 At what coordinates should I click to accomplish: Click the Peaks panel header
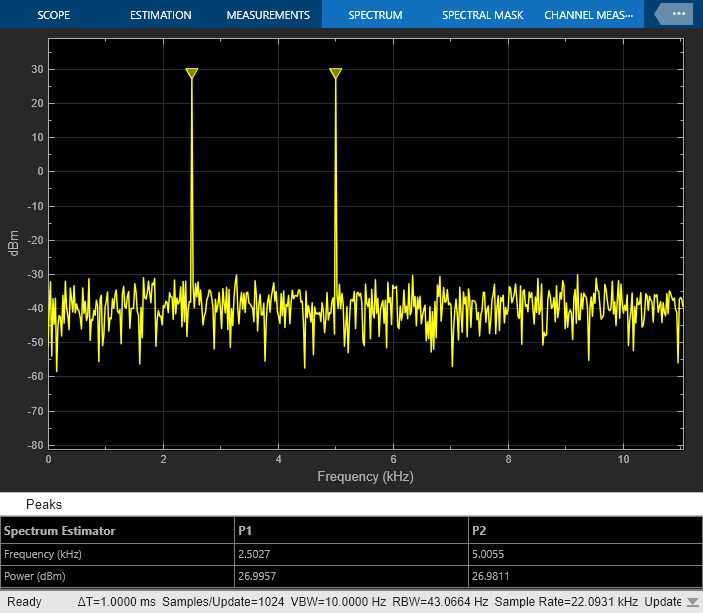(x=44, y=505)
